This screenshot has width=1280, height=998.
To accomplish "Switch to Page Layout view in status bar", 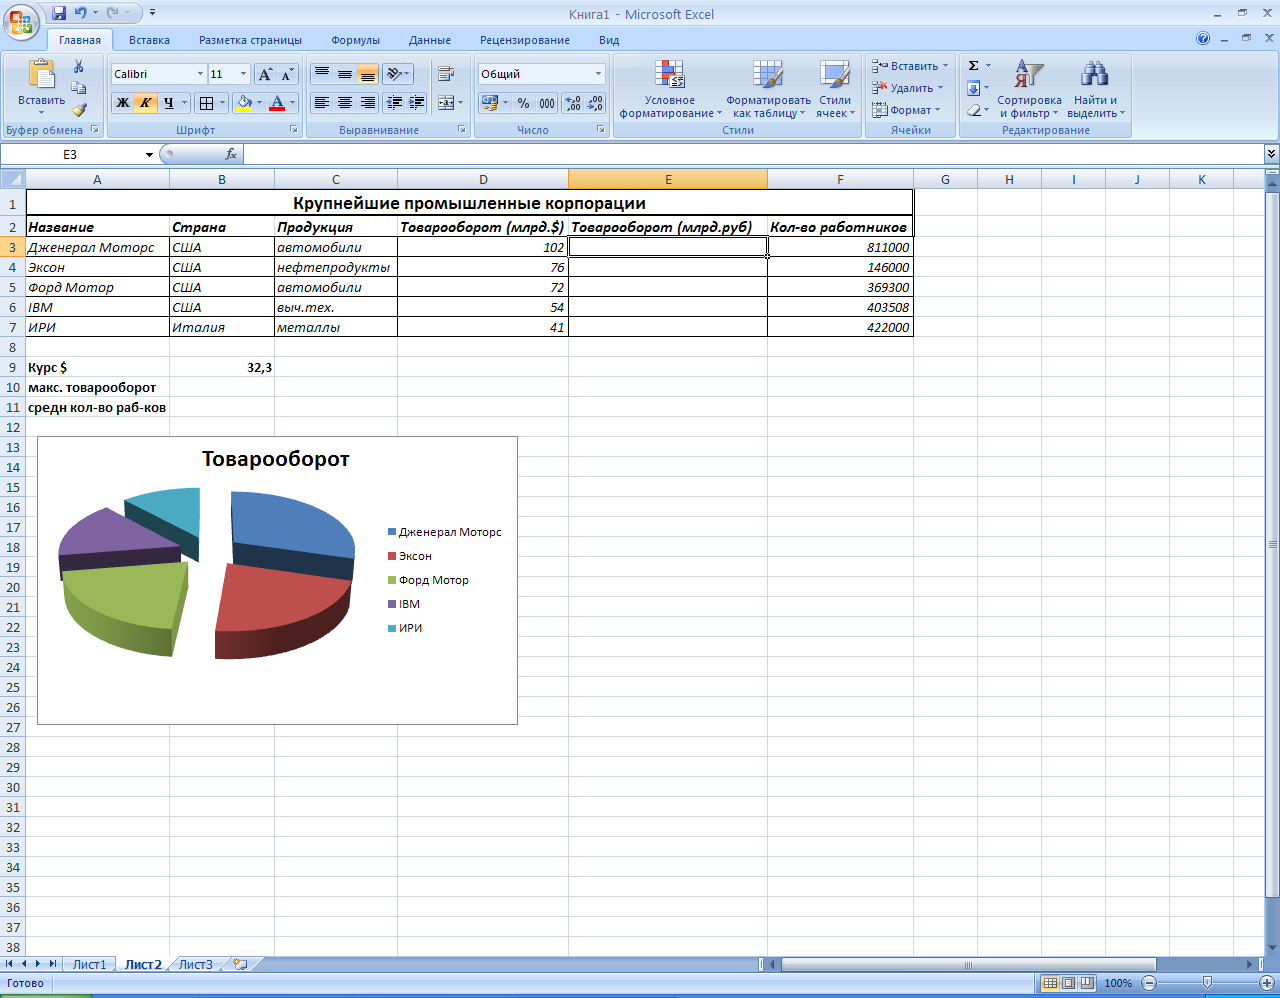I will pyautogui.click(x=1068, y=983).
